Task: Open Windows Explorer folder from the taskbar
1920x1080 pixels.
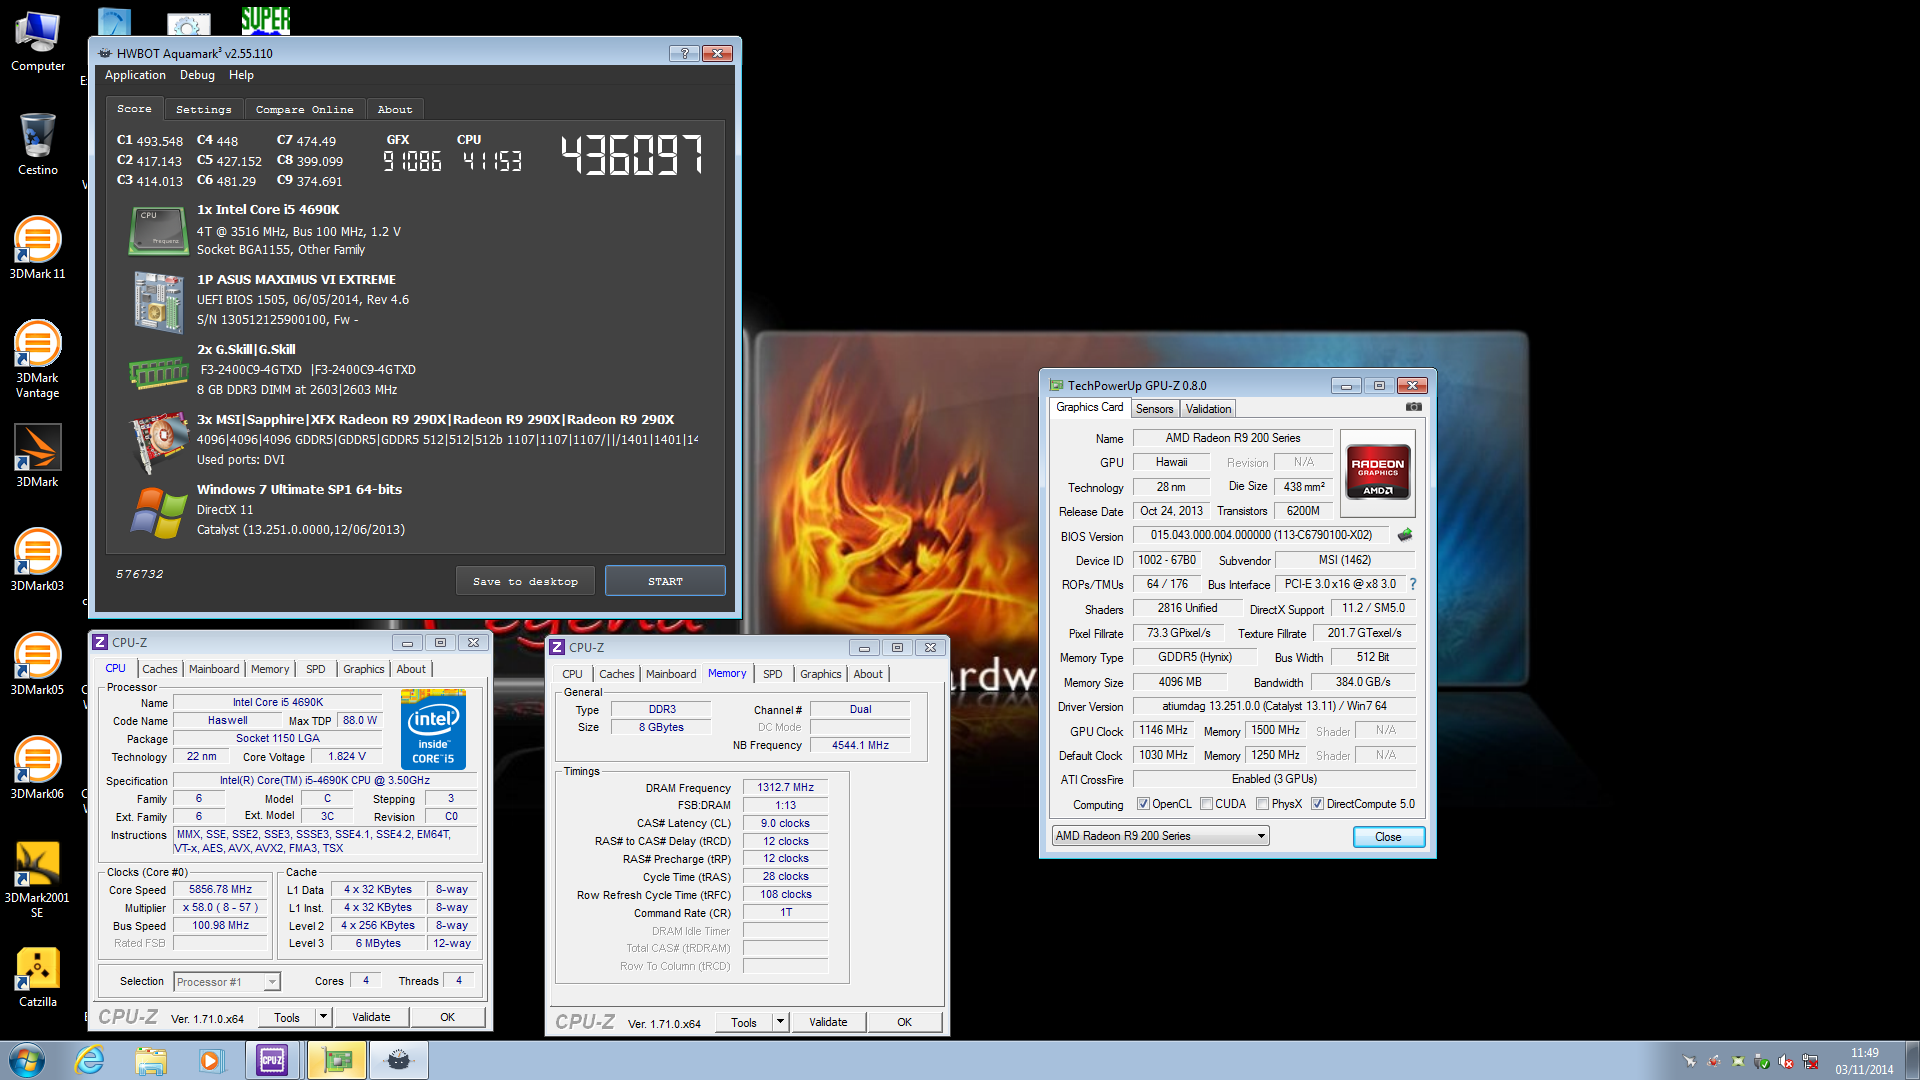Action: [151, 1060]
